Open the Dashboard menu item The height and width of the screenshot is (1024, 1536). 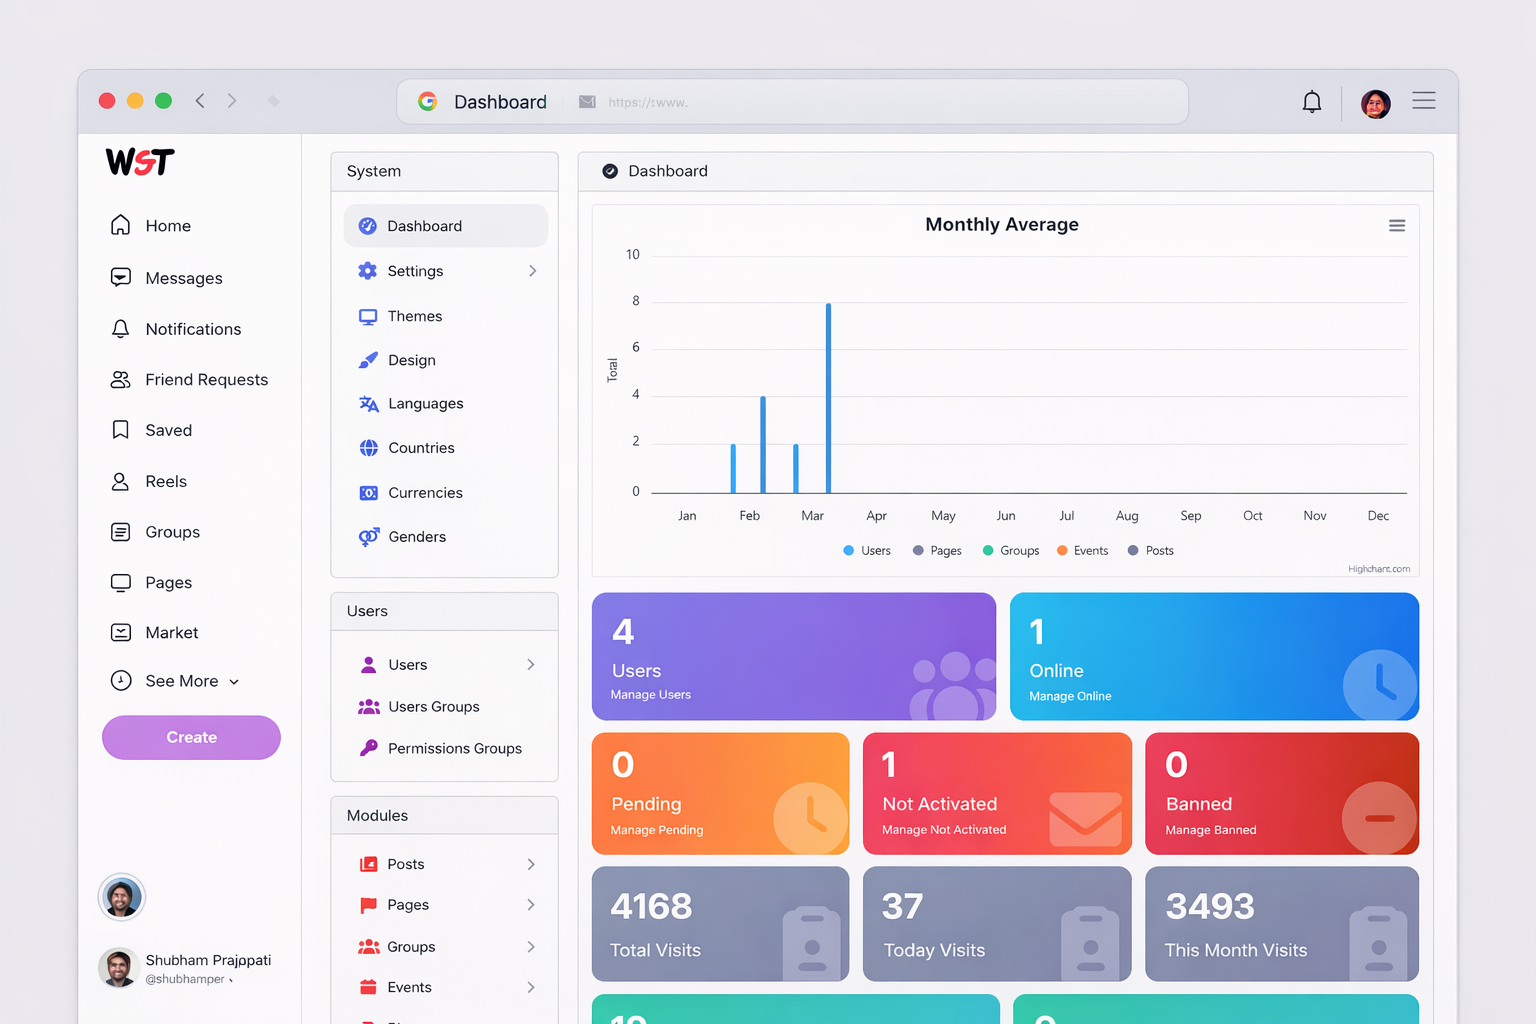pos(424,225)
